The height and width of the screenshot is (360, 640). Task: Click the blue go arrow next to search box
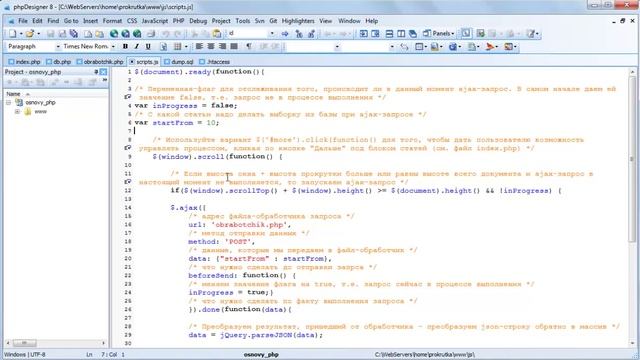[285, 34]
